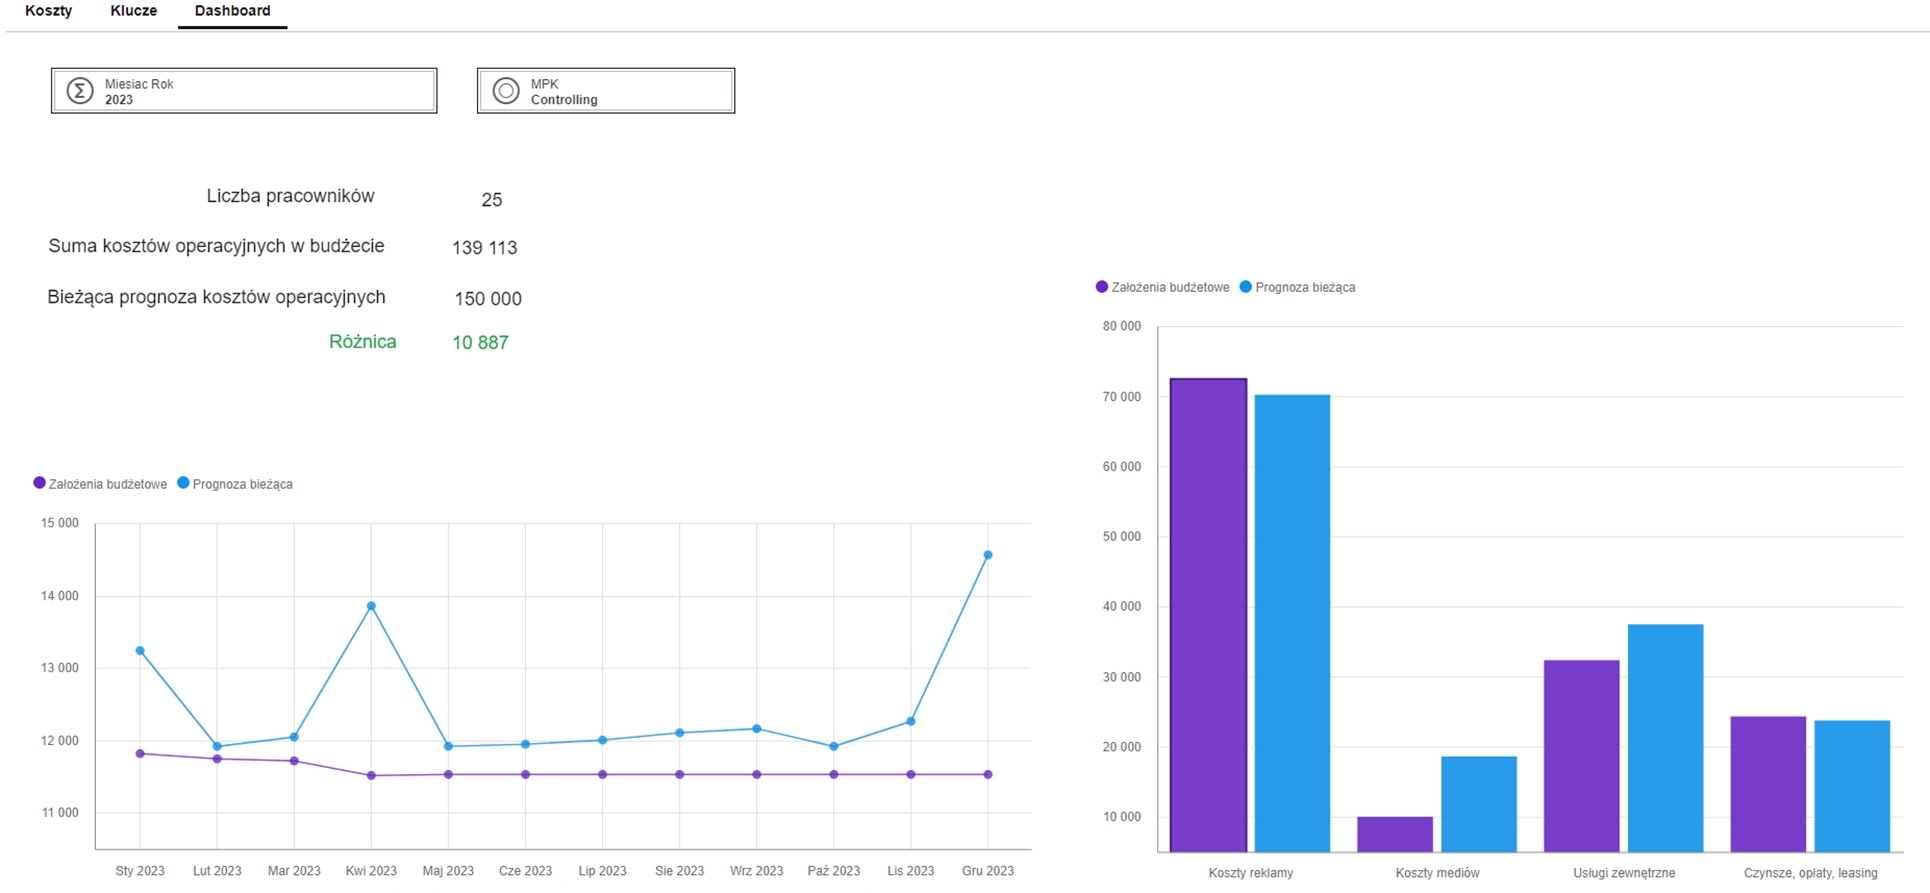
Task: Click the budget cost sum 139 113
Action: 484,248
